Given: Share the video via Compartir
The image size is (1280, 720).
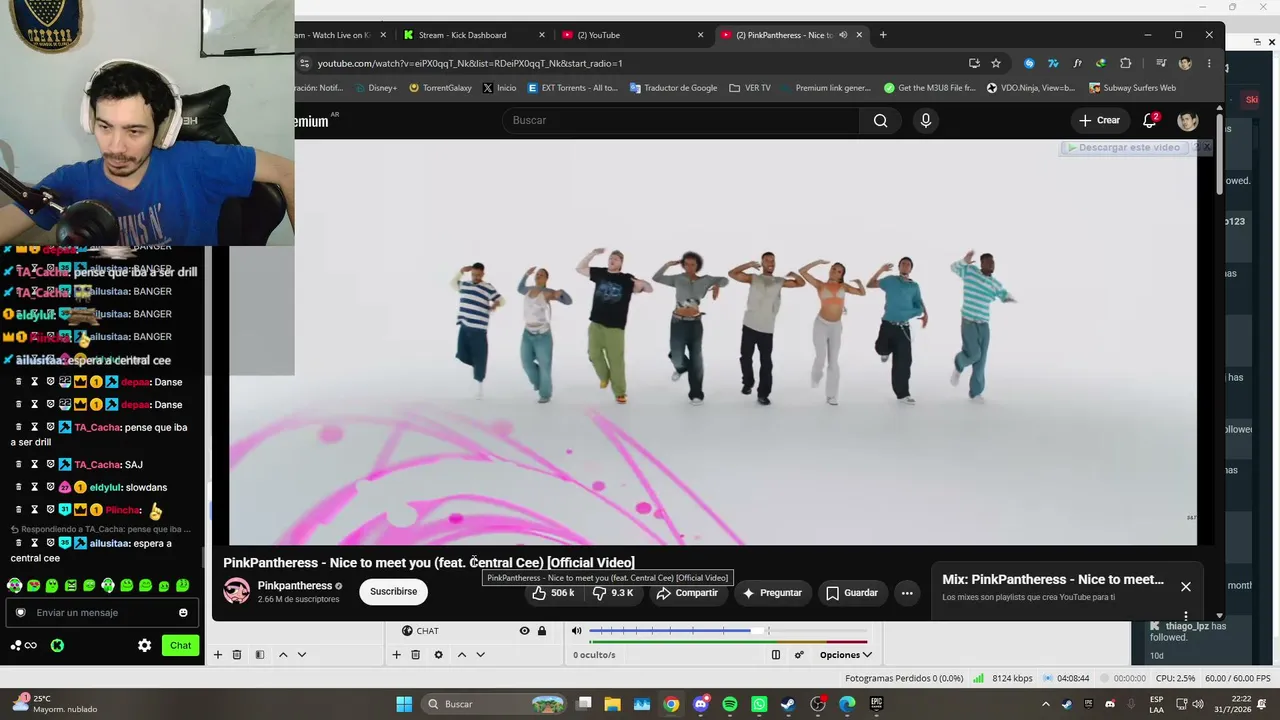Looking at the screenshot, I should 687,593.
